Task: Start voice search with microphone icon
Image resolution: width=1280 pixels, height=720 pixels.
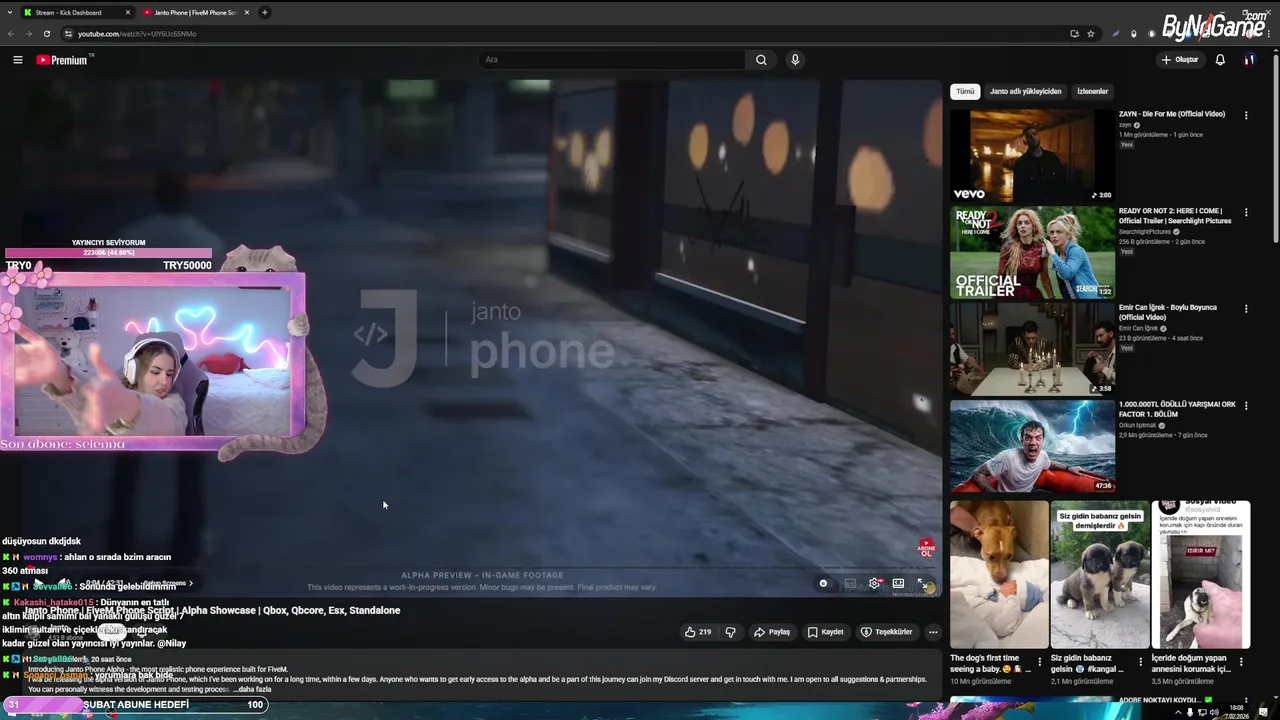Action: (795, 60)
